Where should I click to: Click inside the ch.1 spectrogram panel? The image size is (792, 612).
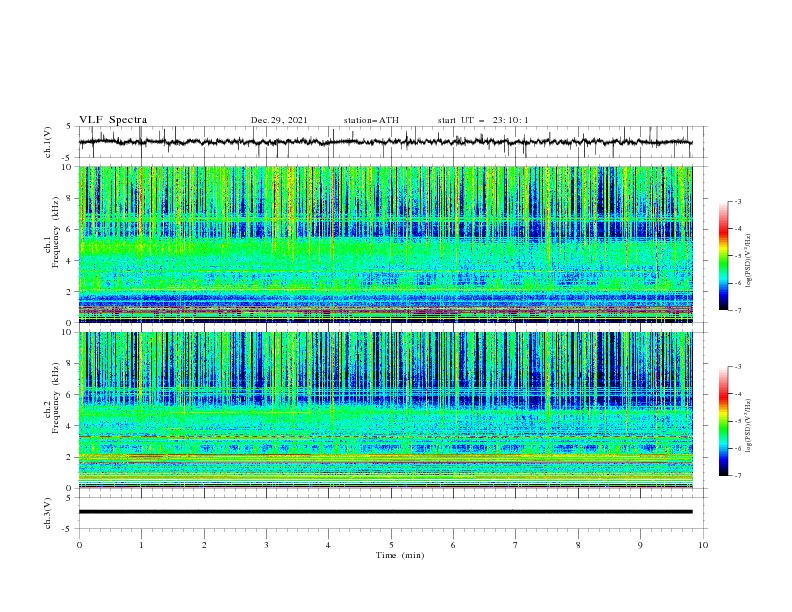pos(385,244)
